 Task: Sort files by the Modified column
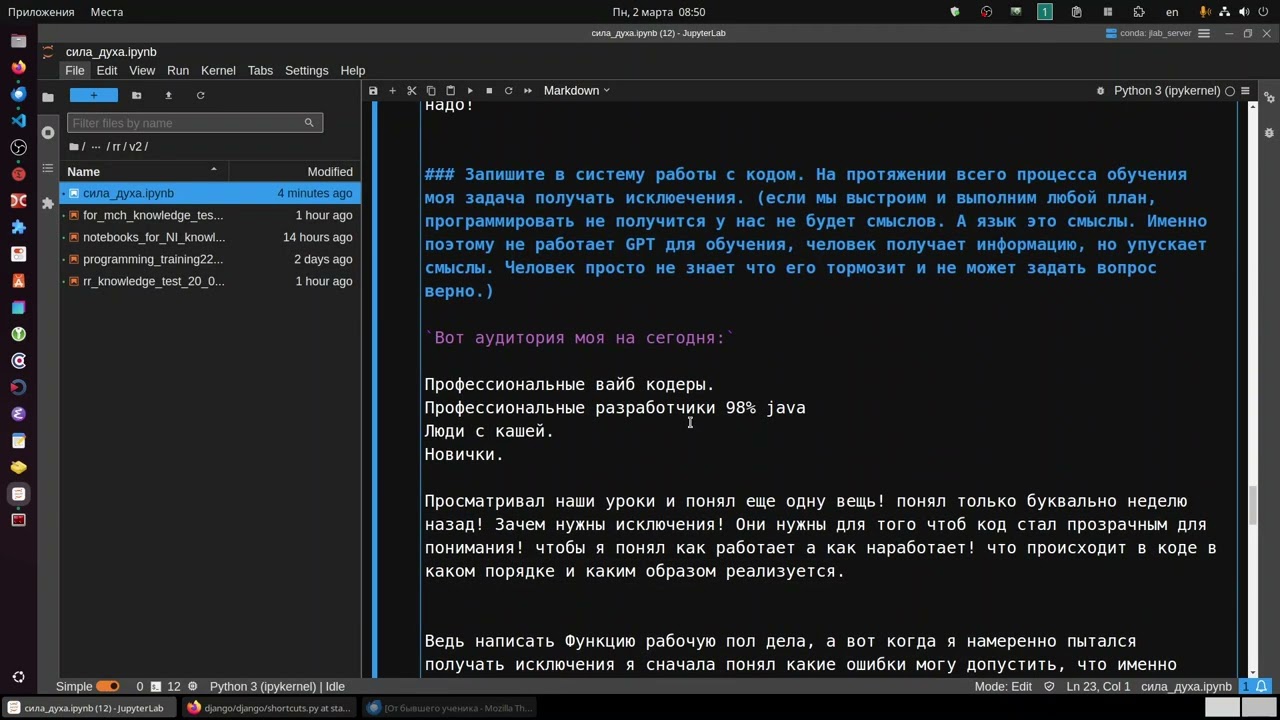point(294,171)
